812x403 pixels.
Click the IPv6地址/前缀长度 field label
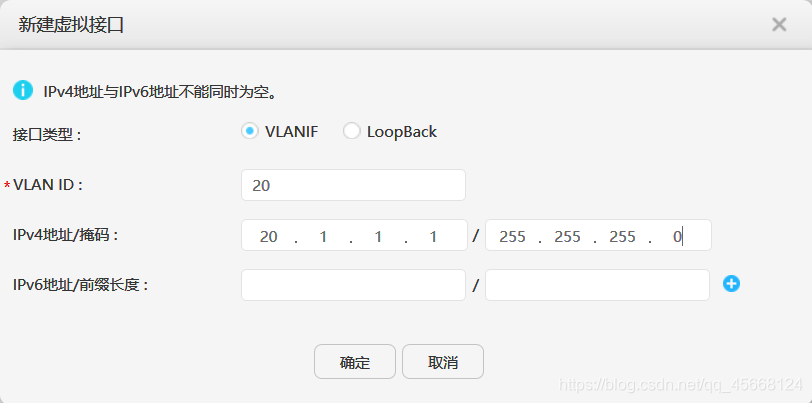click(x=81, y=285)
